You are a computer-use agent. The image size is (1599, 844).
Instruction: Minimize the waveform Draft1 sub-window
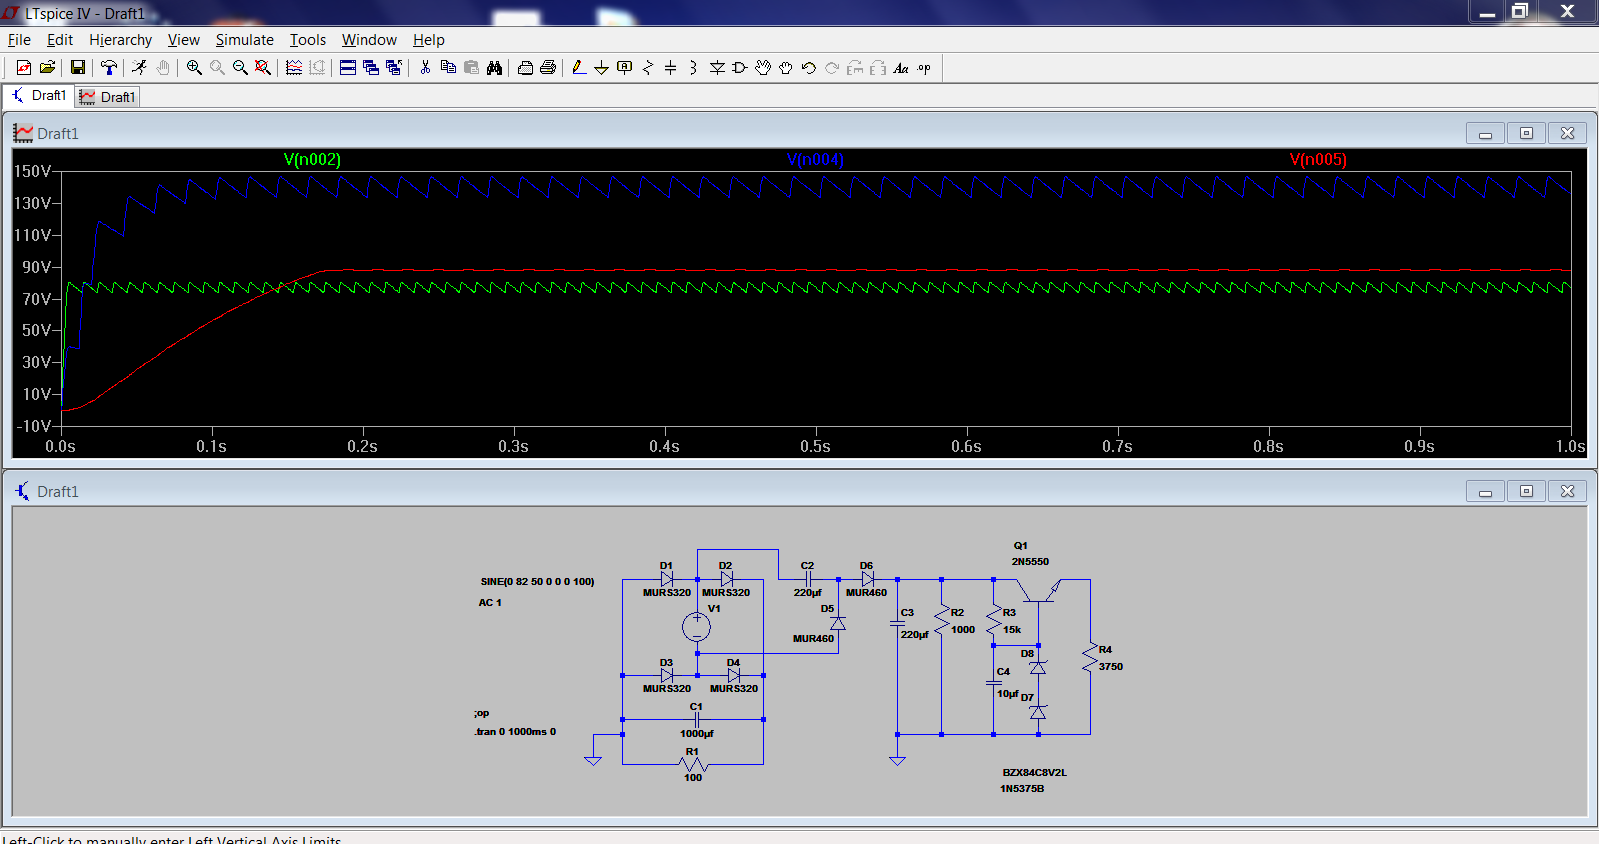[1485, 133]
